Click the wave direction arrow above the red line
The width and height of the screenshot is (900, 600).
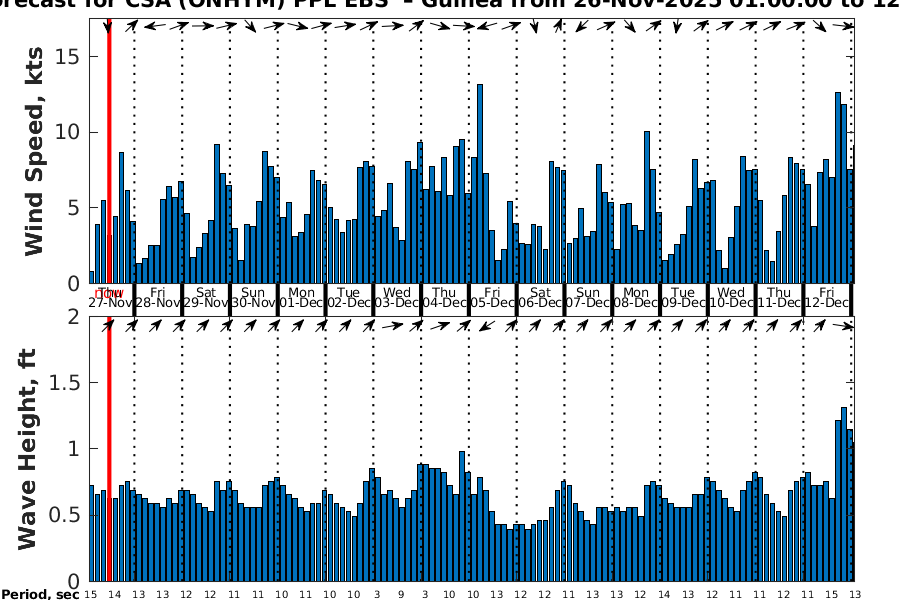coord(107,326)
